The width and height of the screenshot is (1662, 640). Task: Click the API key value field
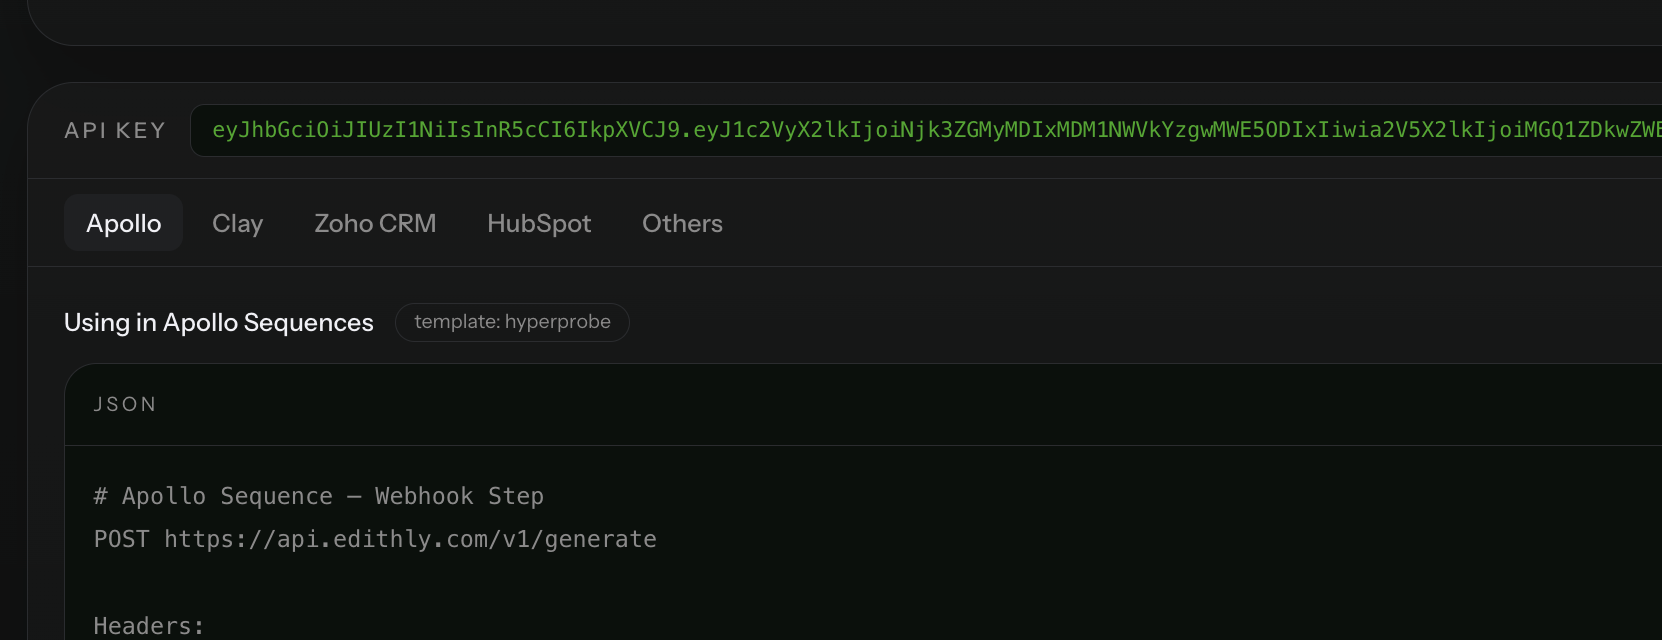(x=926, y=130)
